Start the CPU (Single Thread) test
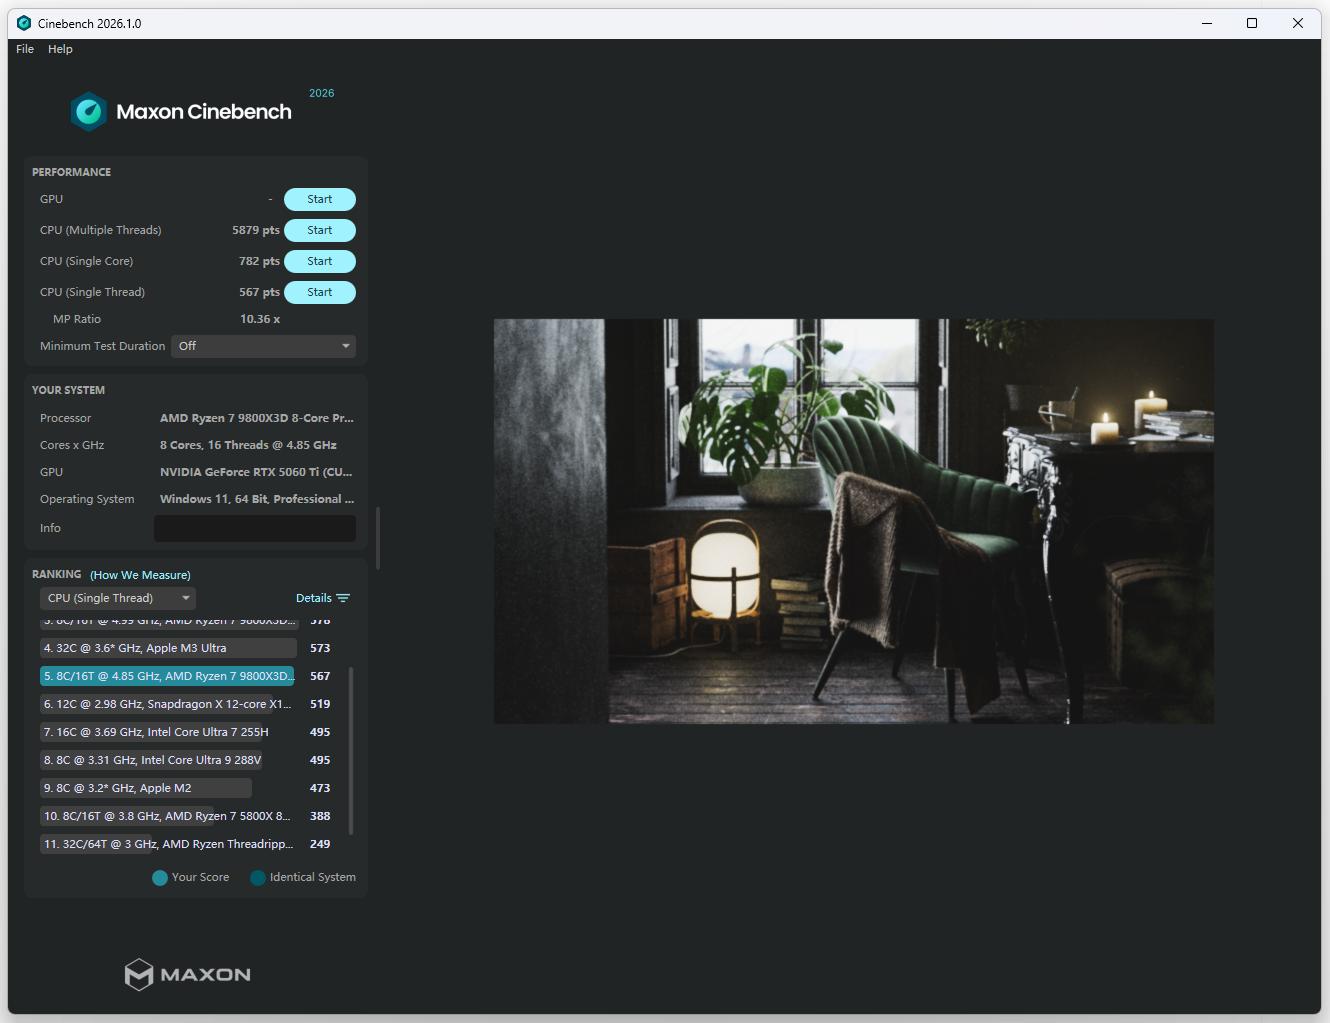This screenshot has width=1330, height=1023. click(x=320, y=293)
